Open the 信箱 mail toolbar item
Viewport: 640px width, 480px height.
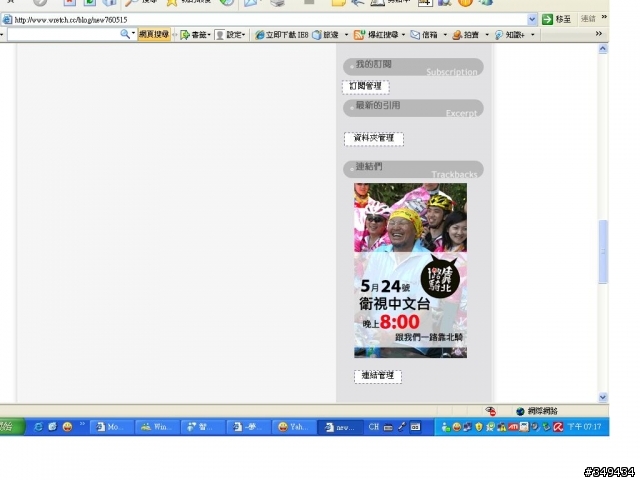(424, 35)
